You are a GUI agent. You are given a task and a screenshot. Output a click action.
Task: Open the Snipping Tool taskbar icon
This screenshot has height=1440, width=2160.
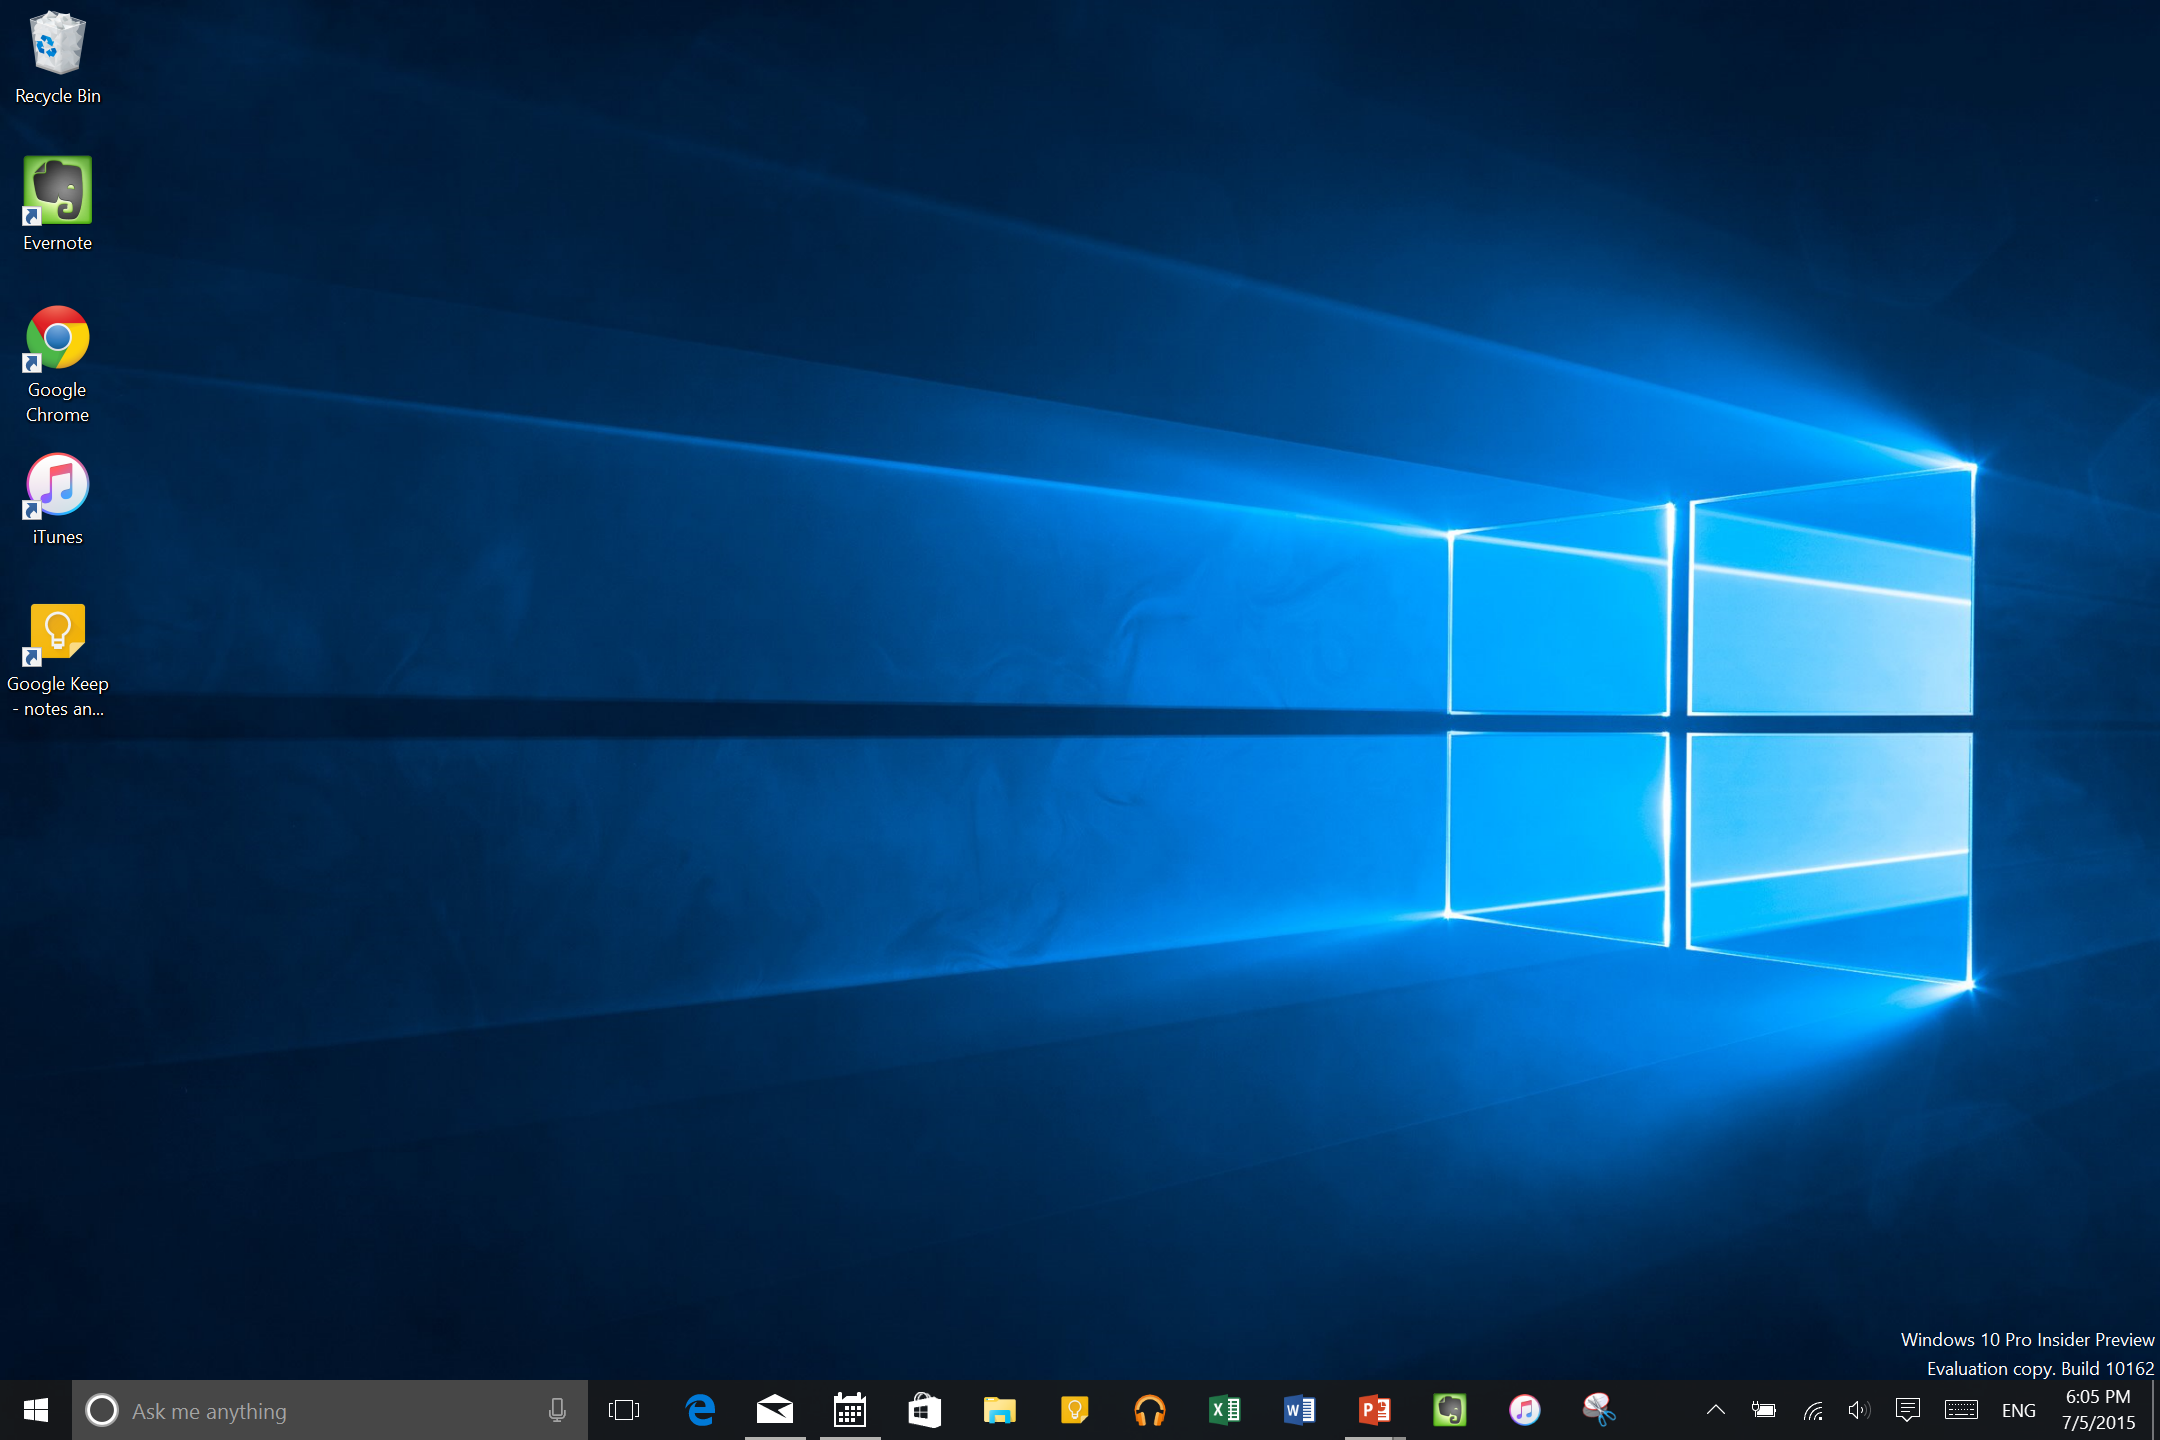point(1599,1410)
